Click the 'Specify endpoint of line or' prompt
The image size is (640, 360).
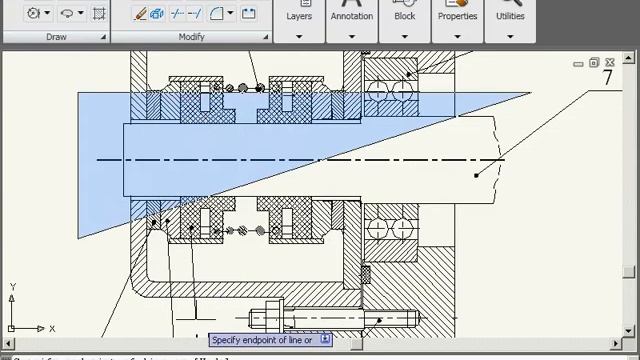[262, 340]
